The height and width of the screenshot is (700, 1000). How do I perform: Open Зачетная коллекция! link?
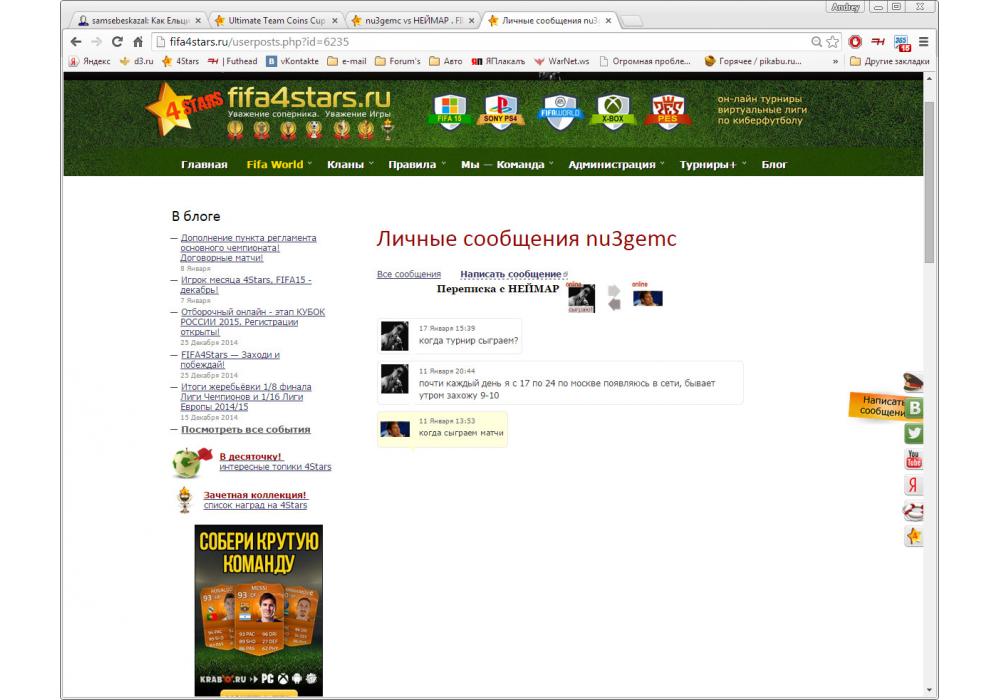coord(254,495)
